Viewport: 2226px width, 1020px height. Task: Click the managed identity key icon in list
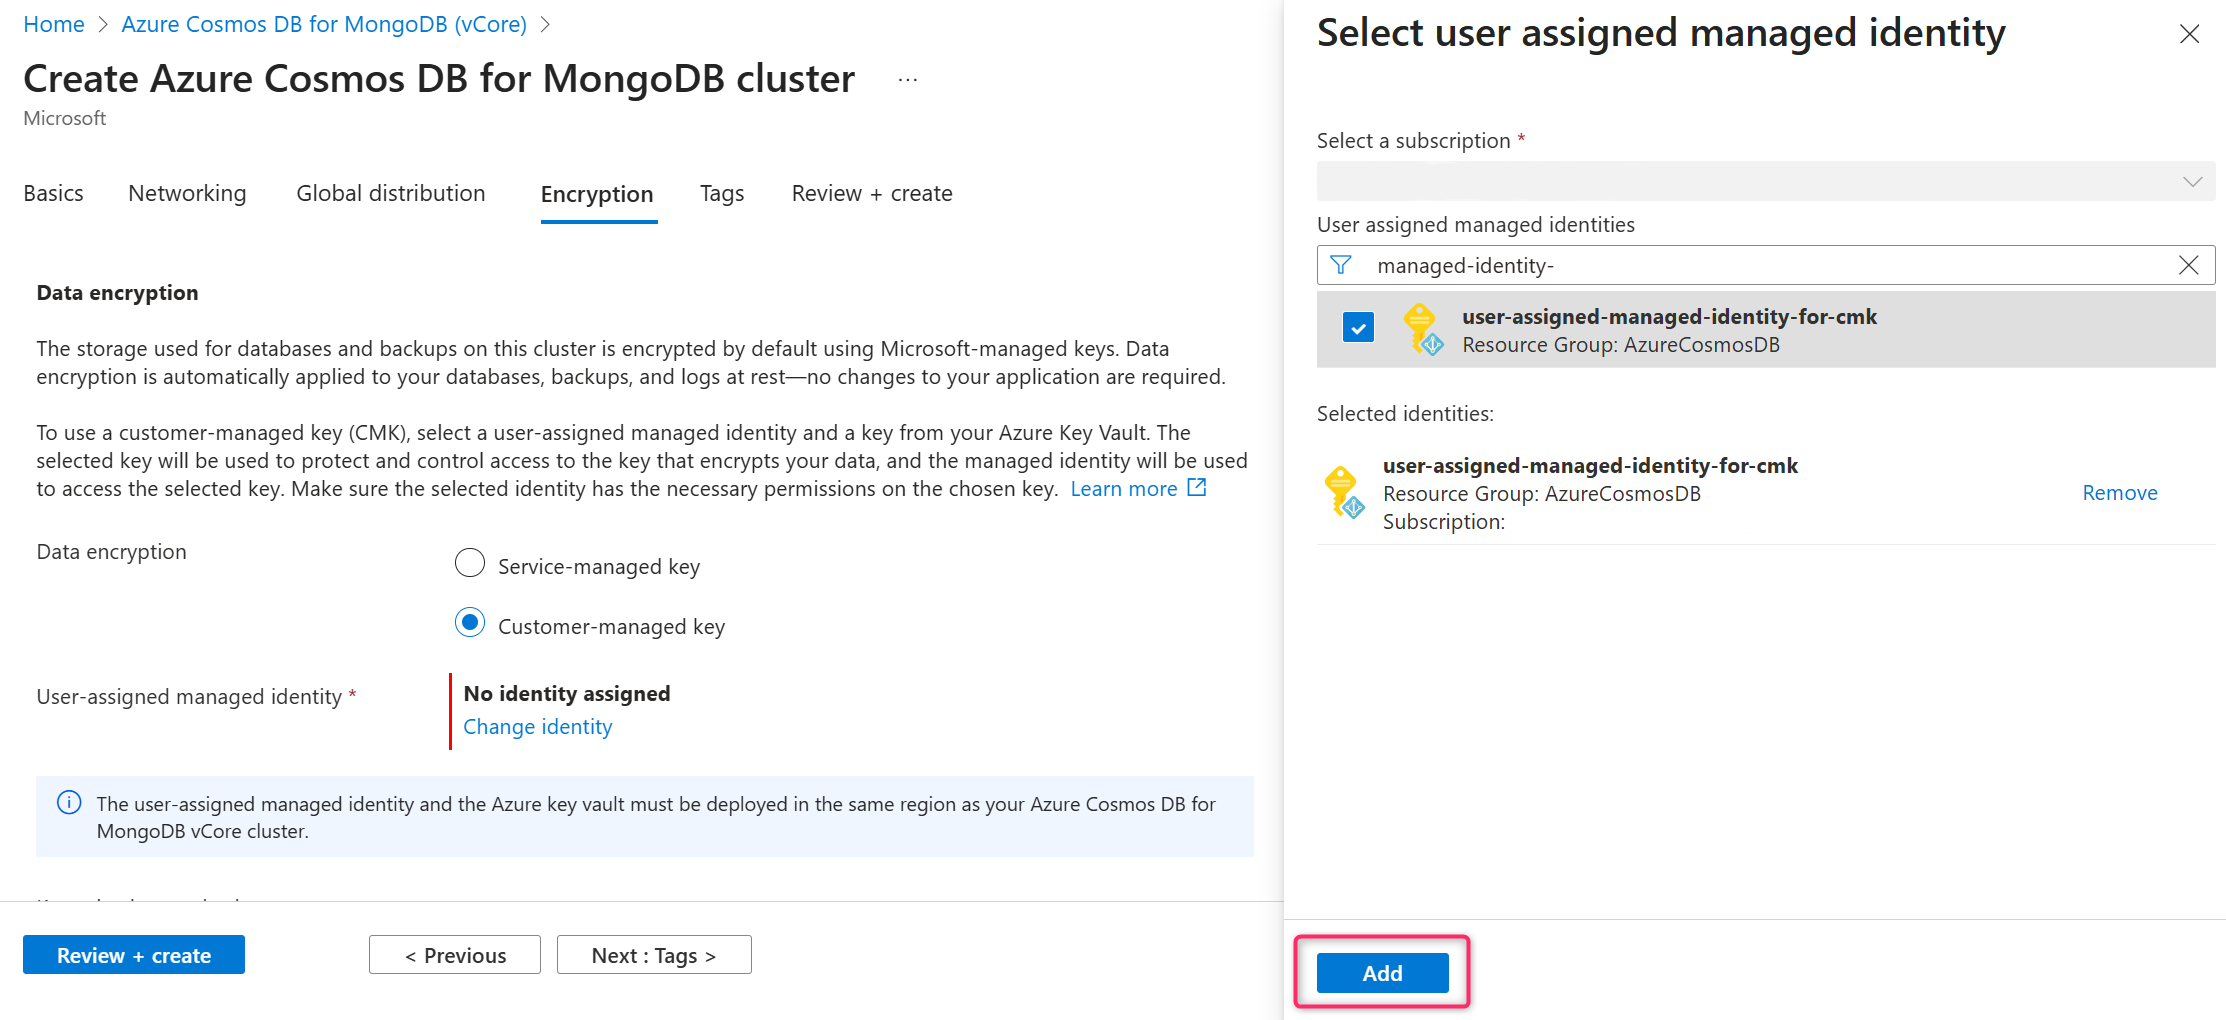coord(1421,329)
